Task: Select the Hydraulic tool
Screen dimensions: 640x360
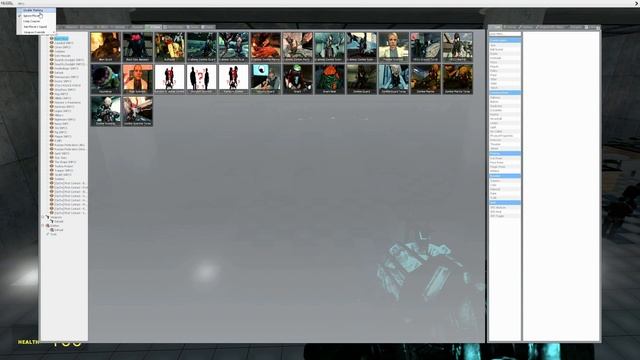Action: 505,58
